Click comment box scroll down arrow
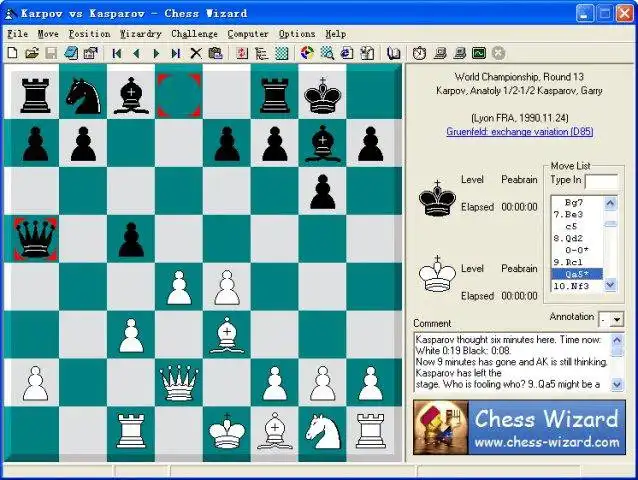This screenshot has height=480, width=638. pos(617,384)
